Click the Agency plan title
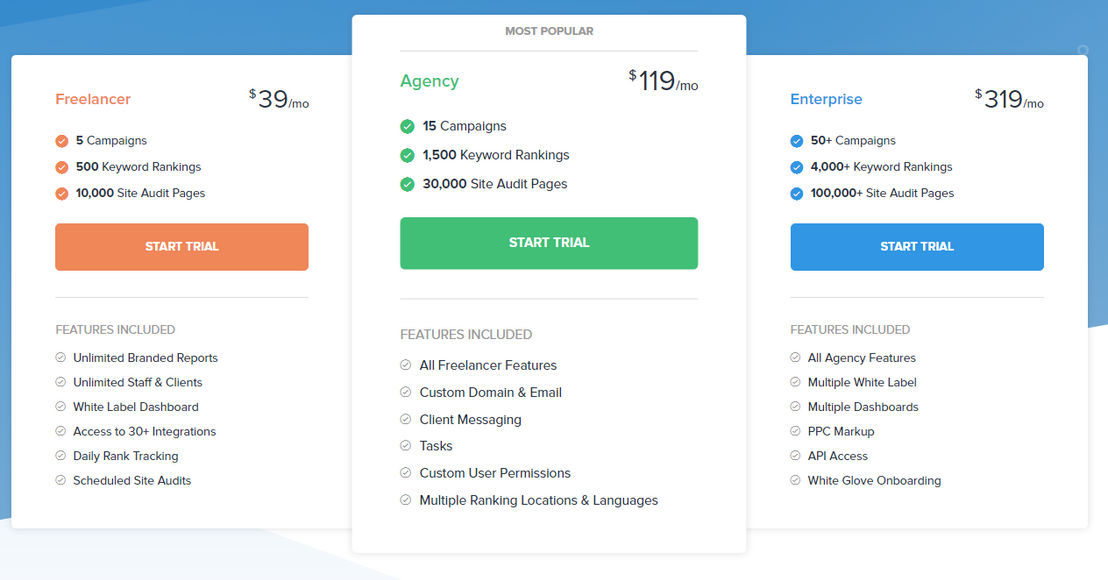Viewport: 1108px width, 580px height. pyautogui.click(x=430, y=81)
